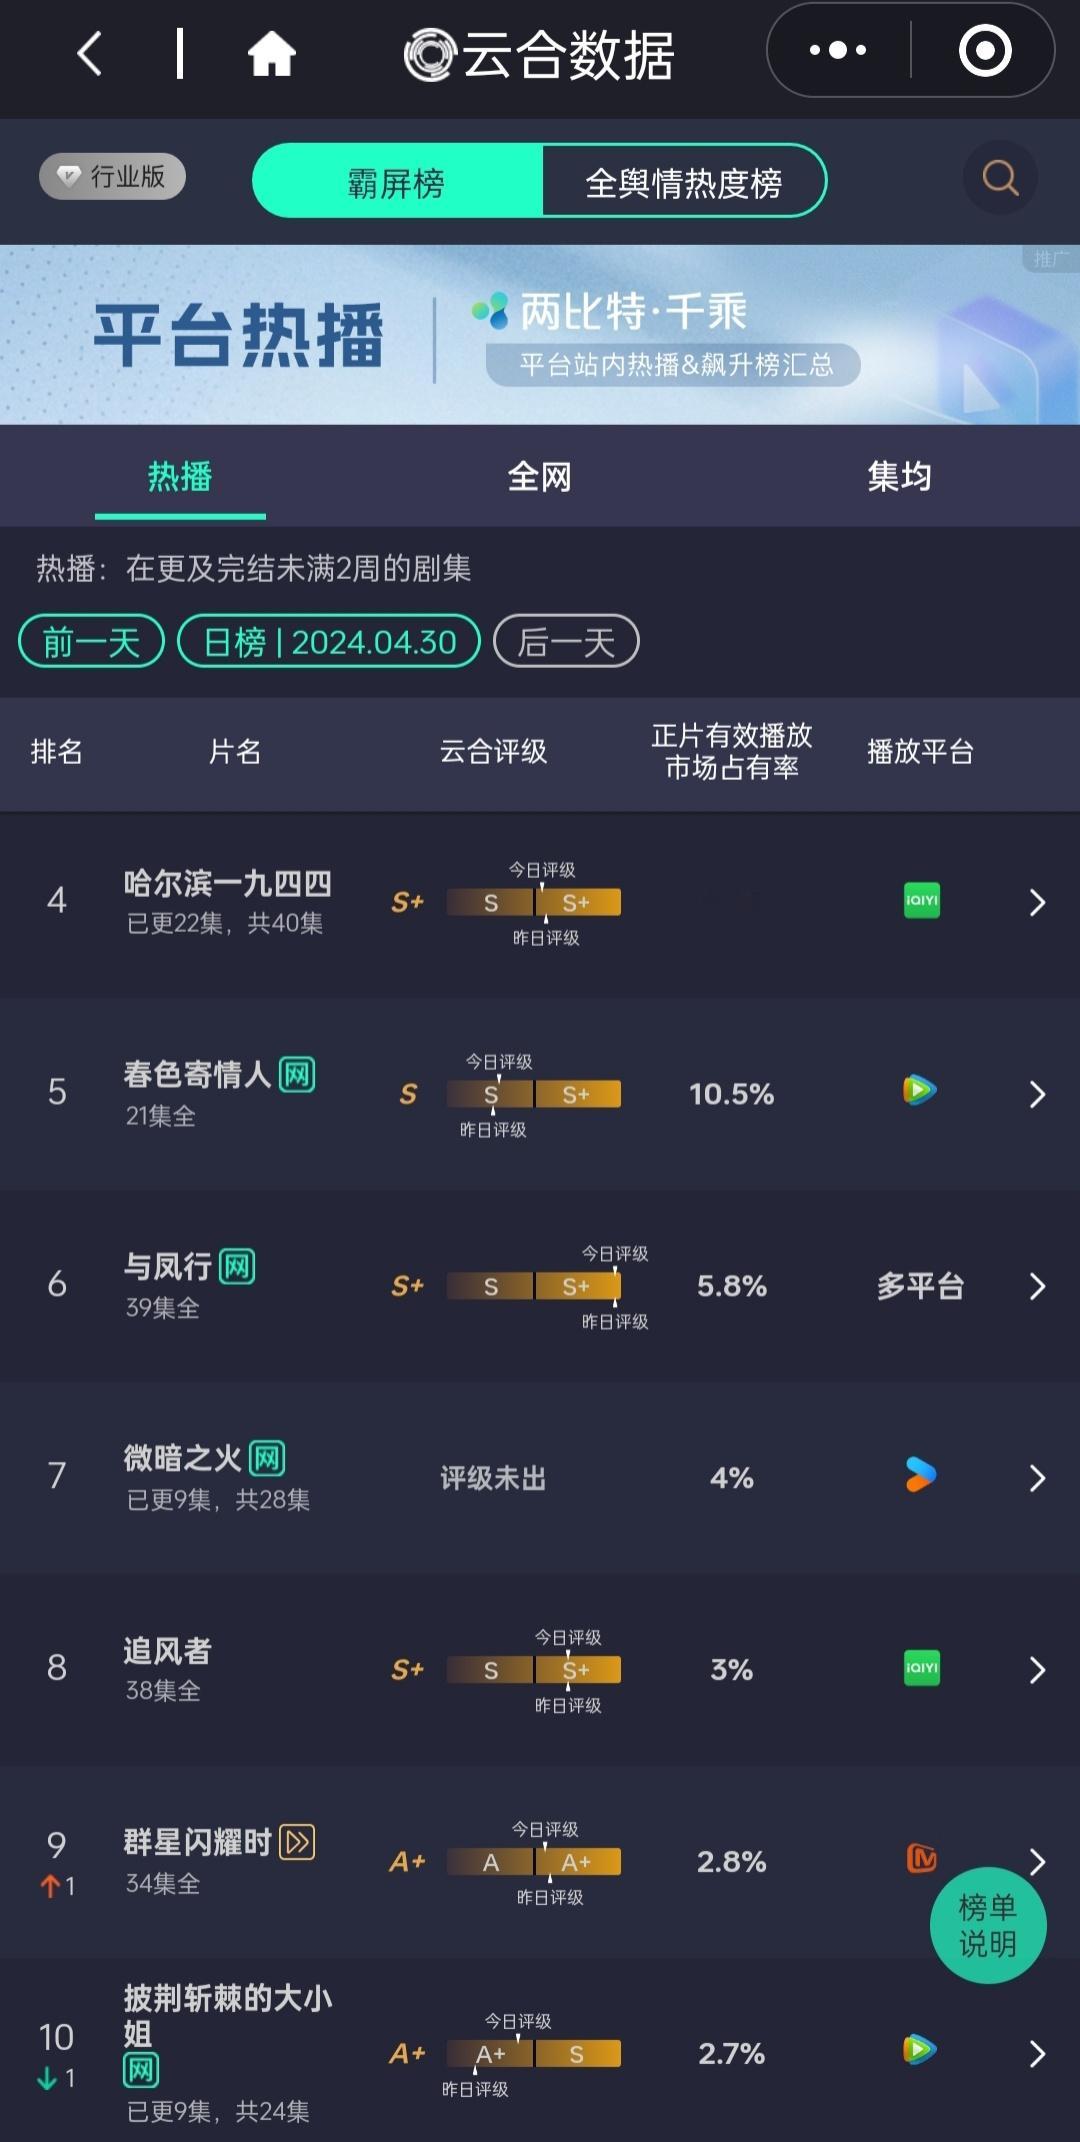Go to home via house icon
Screen dimensions: 1080x2142
click(272, 53)
